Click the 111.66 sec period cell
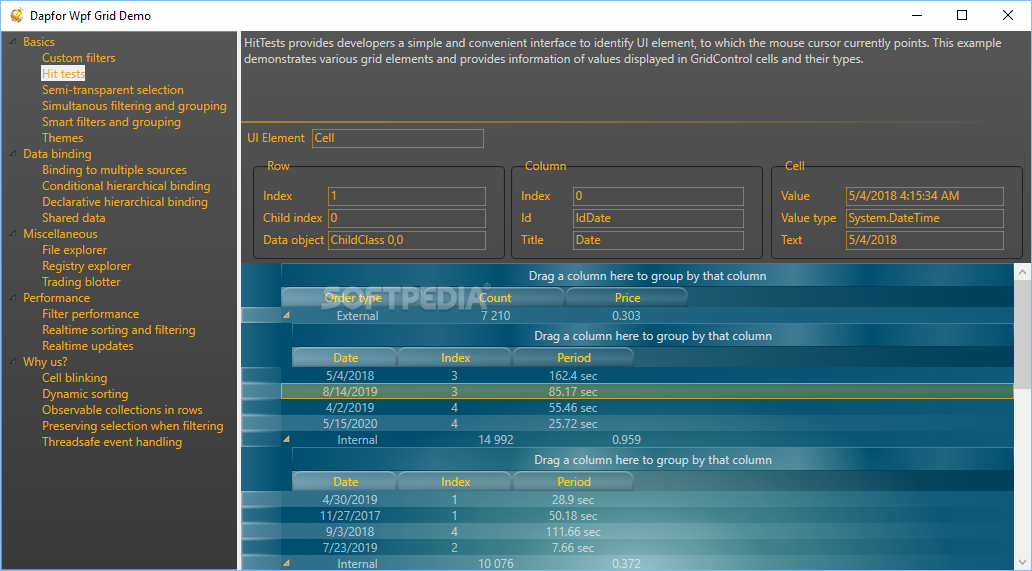Screen dimensions: 1032x571 (x=573, y=532)
